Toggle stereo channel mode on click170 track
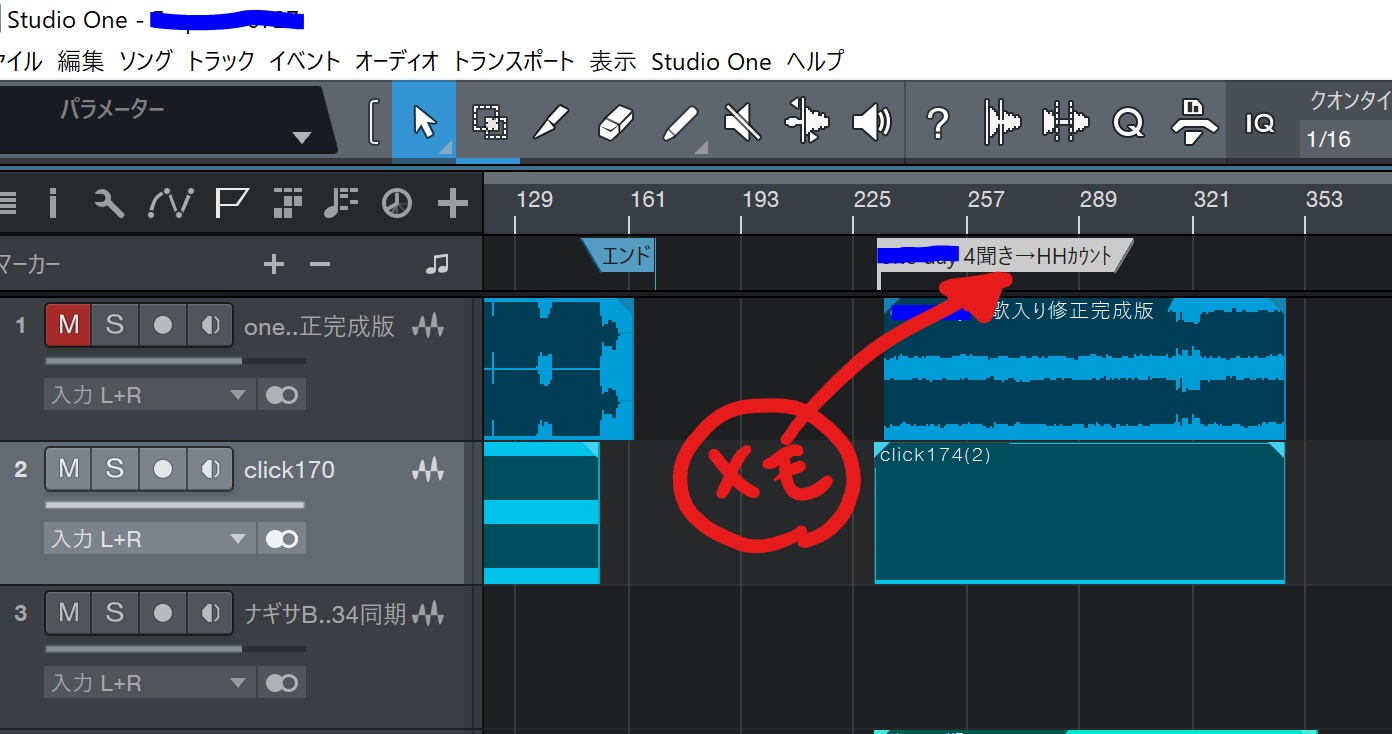1392x734 pixels. pos(282,539)
